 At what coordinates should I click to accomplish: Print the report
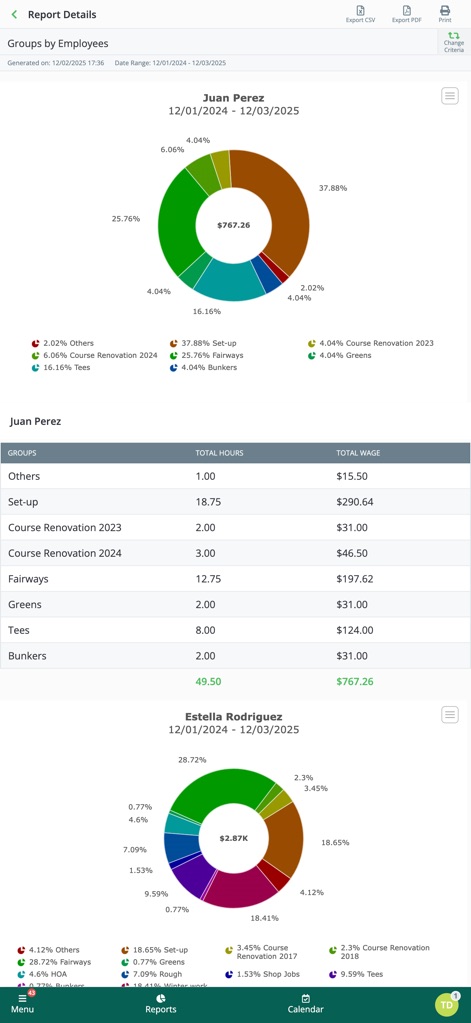(x=445, y=14)
